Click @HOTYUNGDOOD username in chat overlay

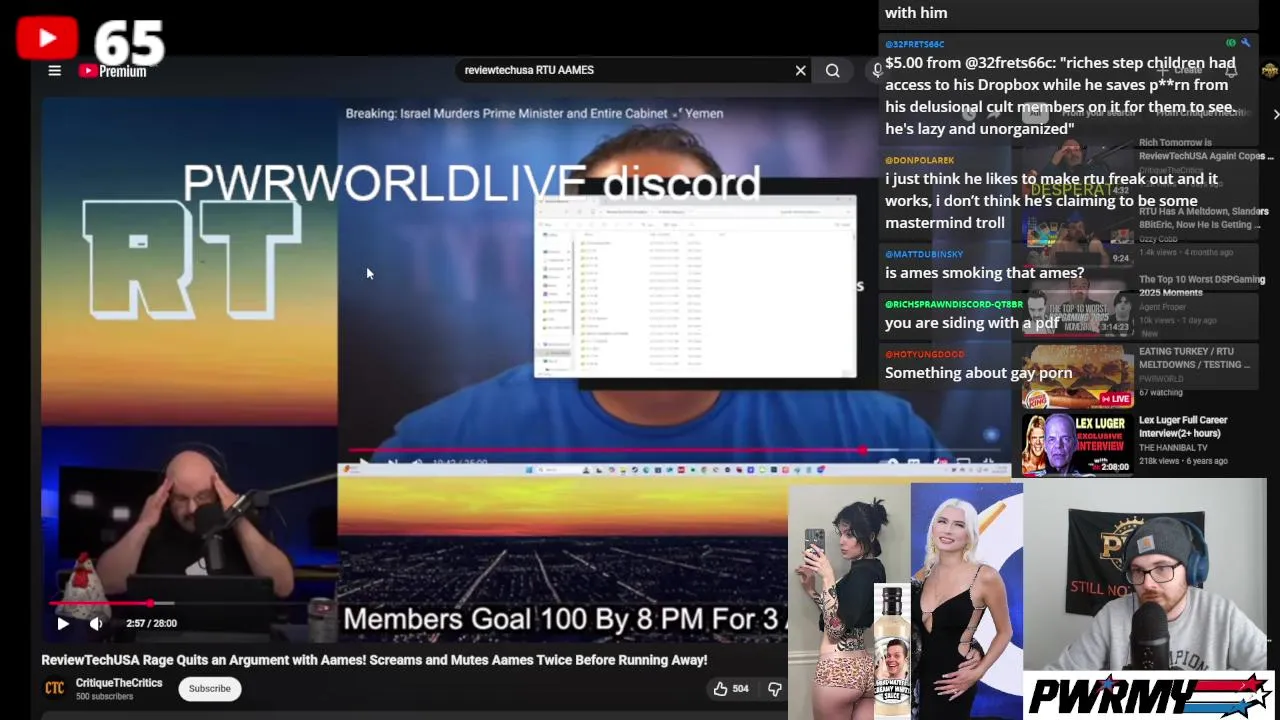pyautogui.click(x=924, y=354)
